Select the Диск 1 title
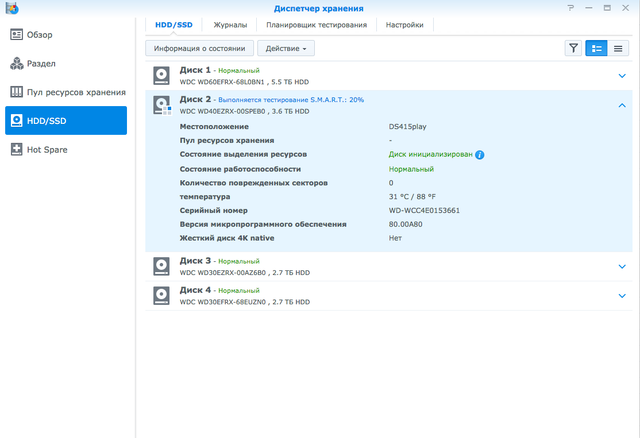 click(x=195, y=70)
